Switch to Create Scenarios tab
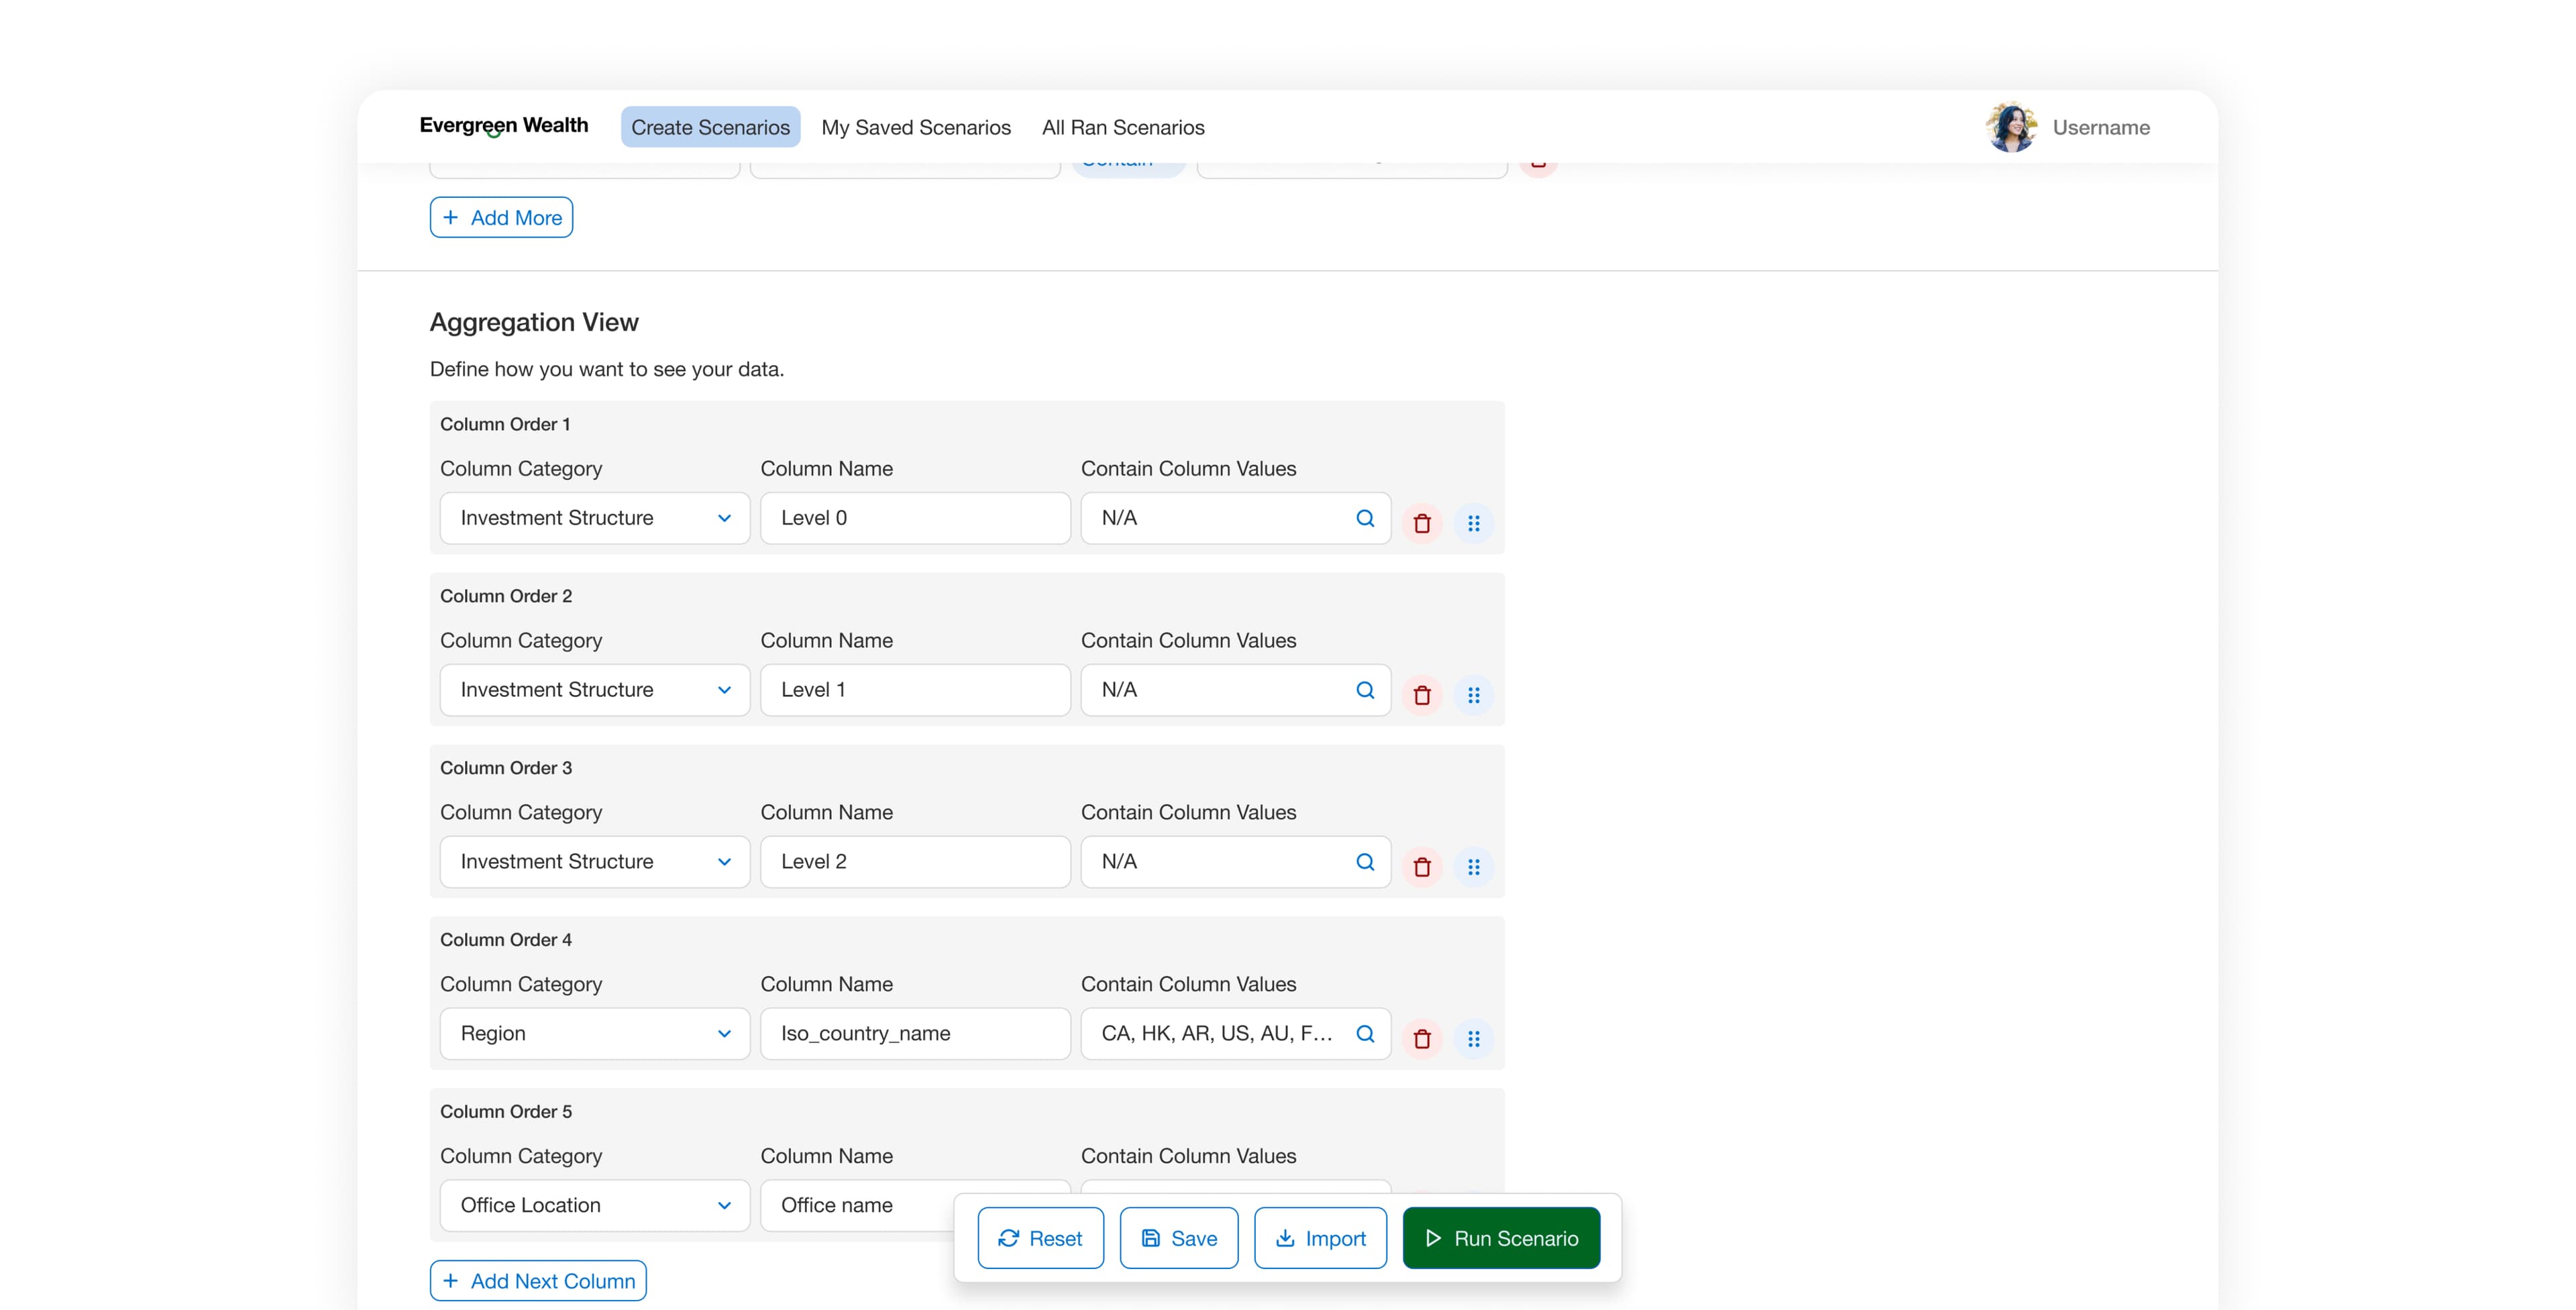The width and height of the screenshot is (2576, 1310). coord(710,127)
